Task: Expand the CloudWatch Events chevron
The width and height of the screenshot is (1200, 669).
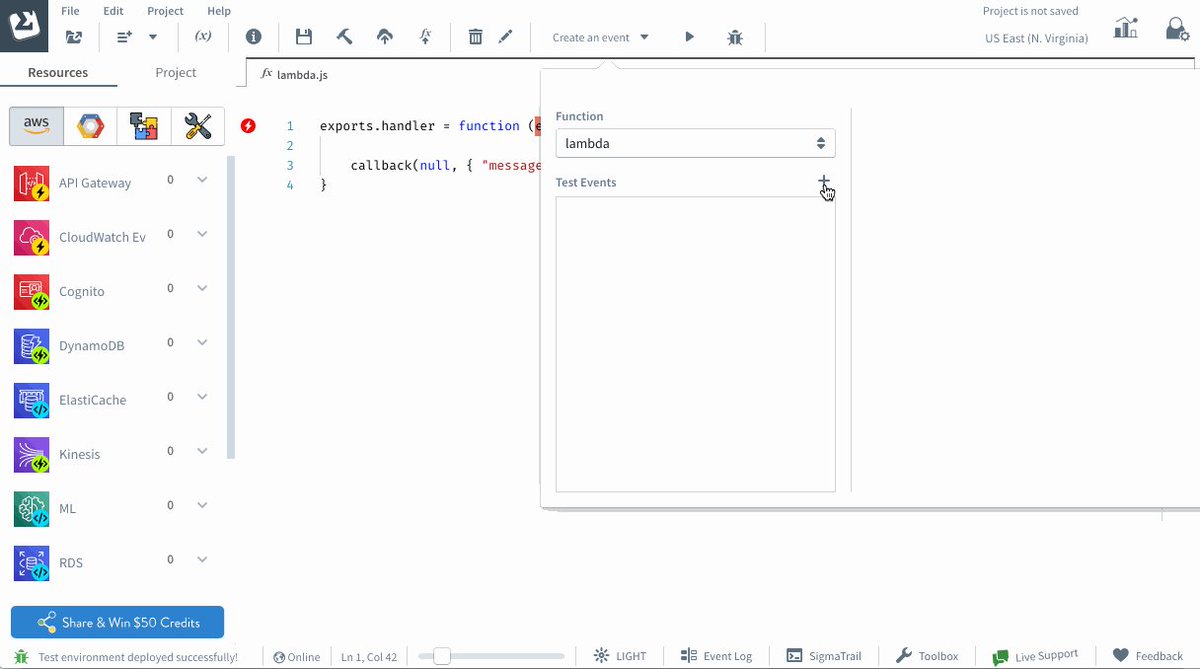Action: 202,234
